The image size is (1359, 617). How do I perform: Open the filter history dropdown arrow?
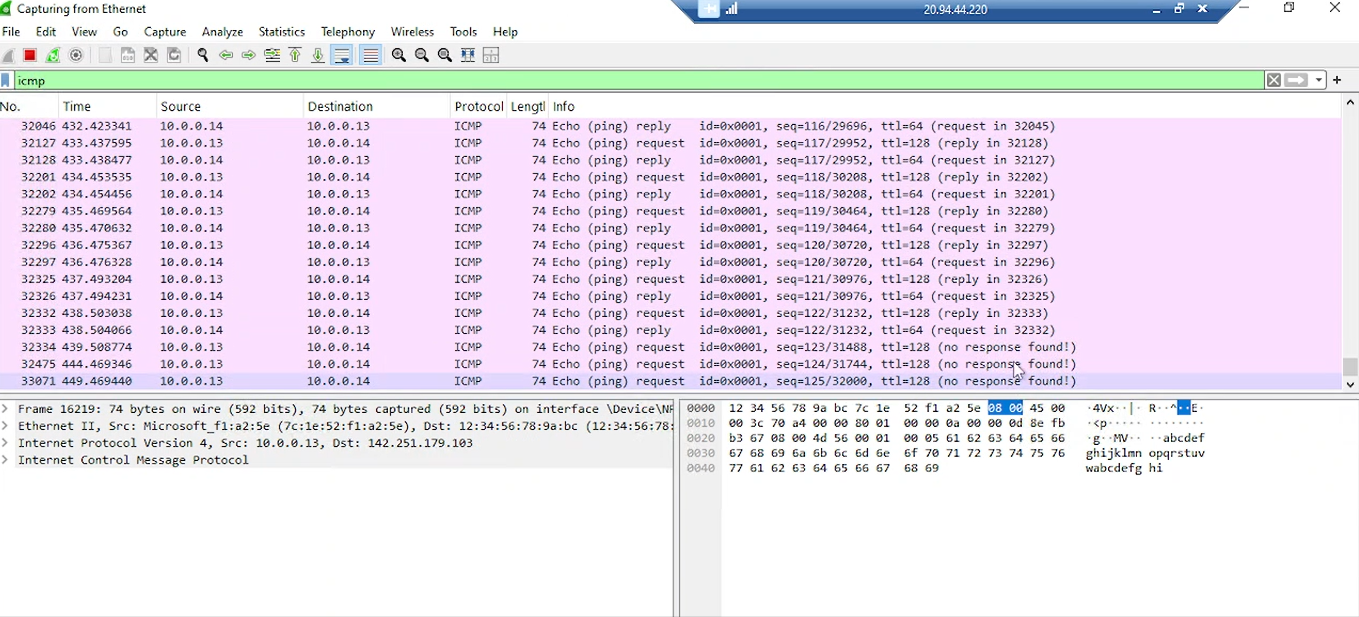pos(1319,81)
